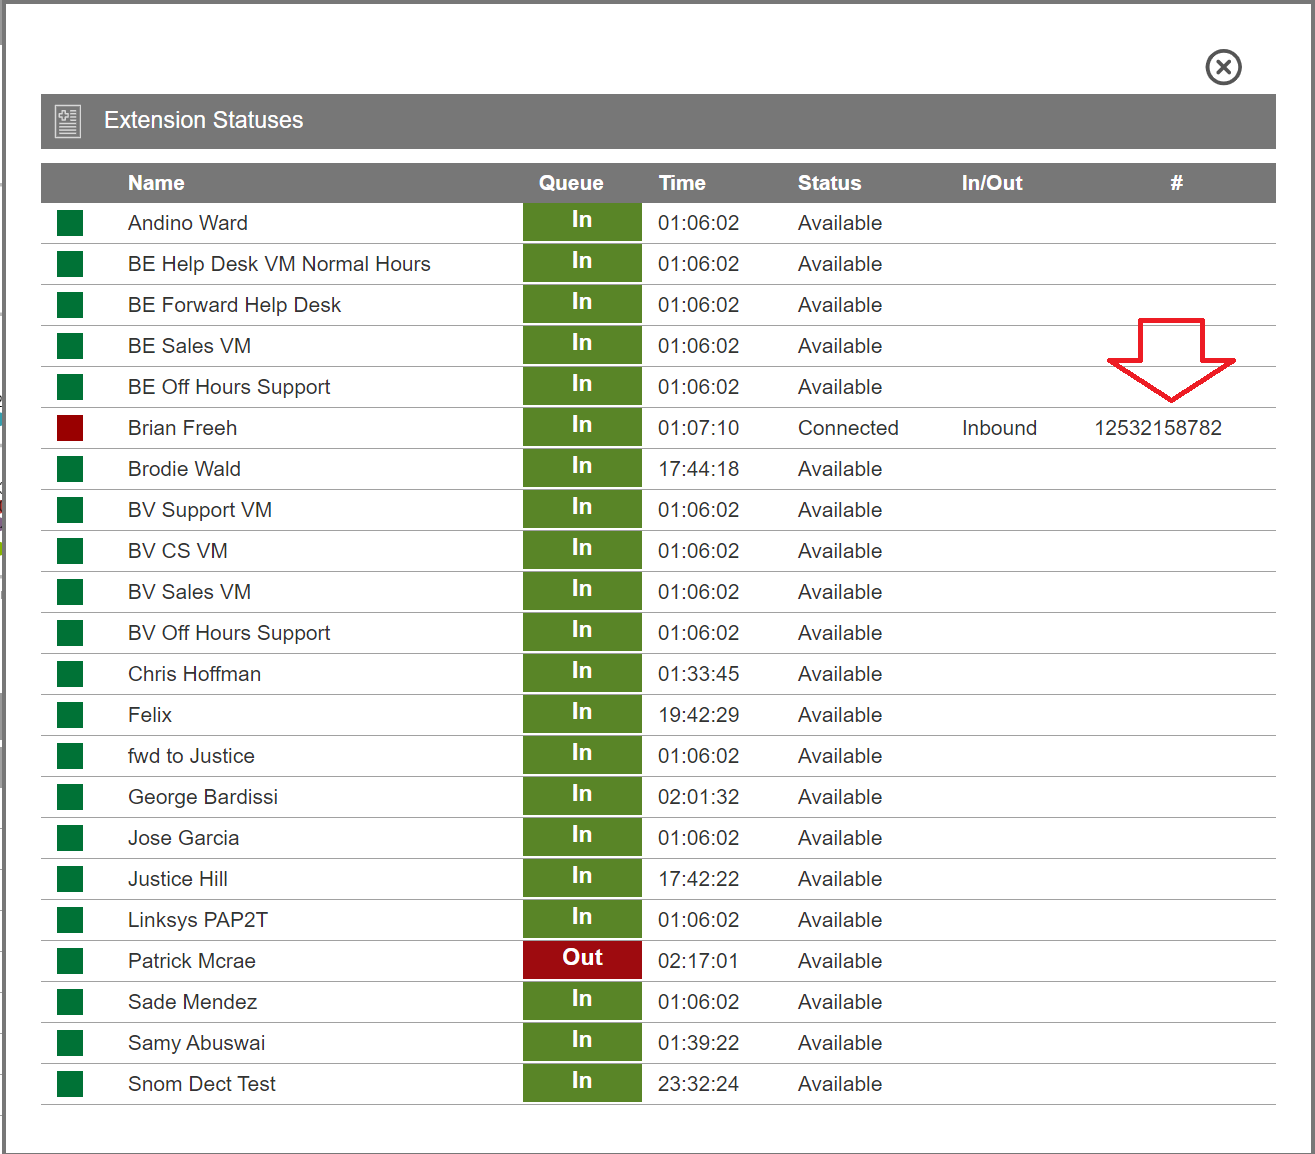Click the phone number 12532158782

tap(1158, 428)
